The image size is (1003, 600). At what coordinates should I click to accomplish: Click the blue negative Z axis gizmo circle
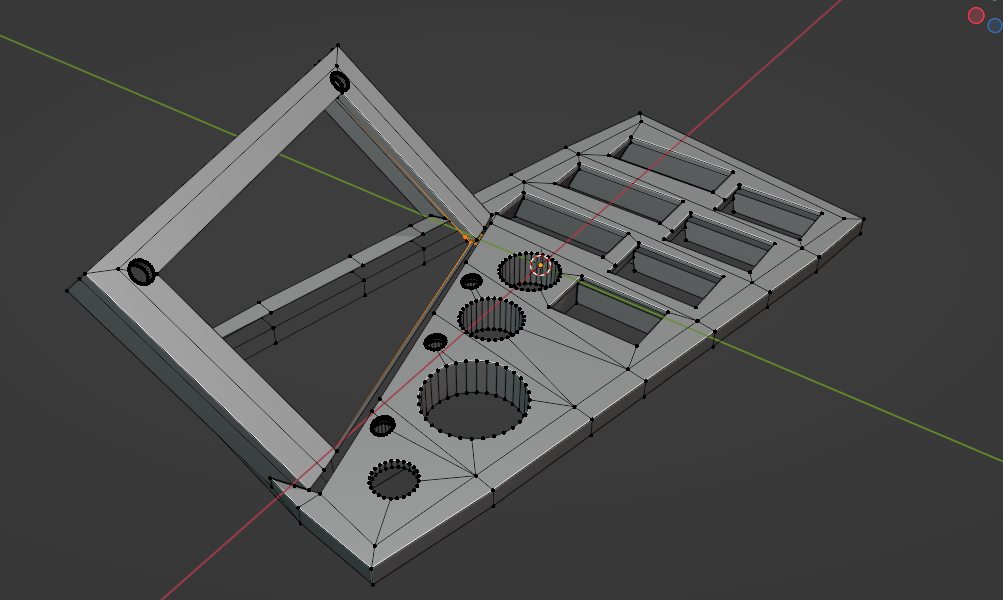point(995,26)
